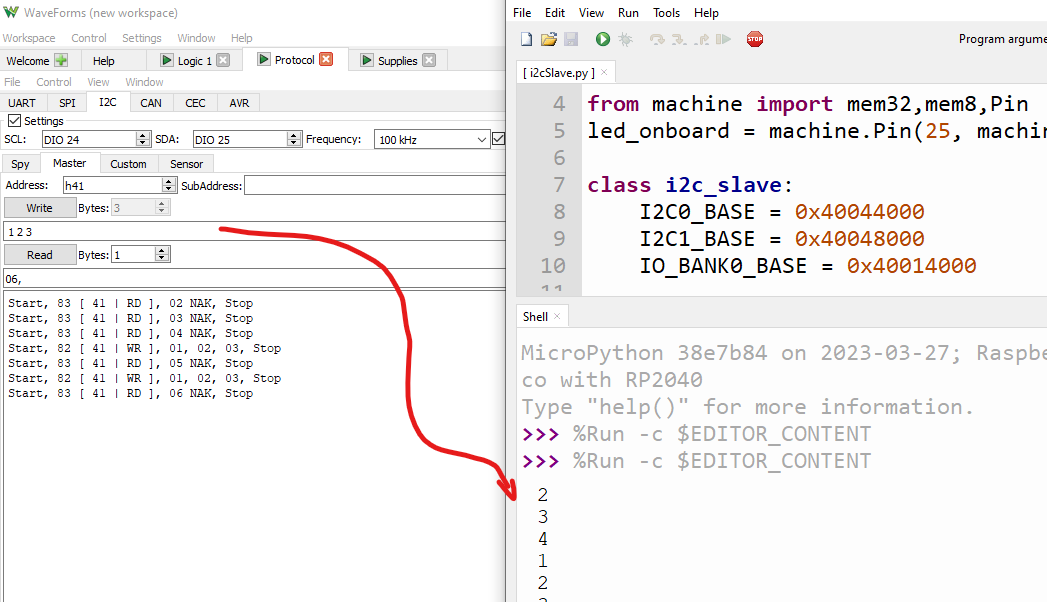Toggle the checkbox next to Frequency dropdown
Viewport: 1047px width, 602px height.
pos(498,139)
